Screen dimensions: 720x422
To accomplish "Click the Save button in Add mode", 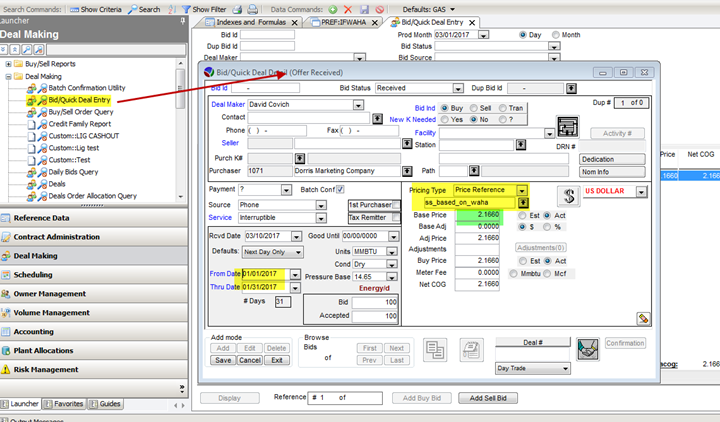I will pos(222,360).
